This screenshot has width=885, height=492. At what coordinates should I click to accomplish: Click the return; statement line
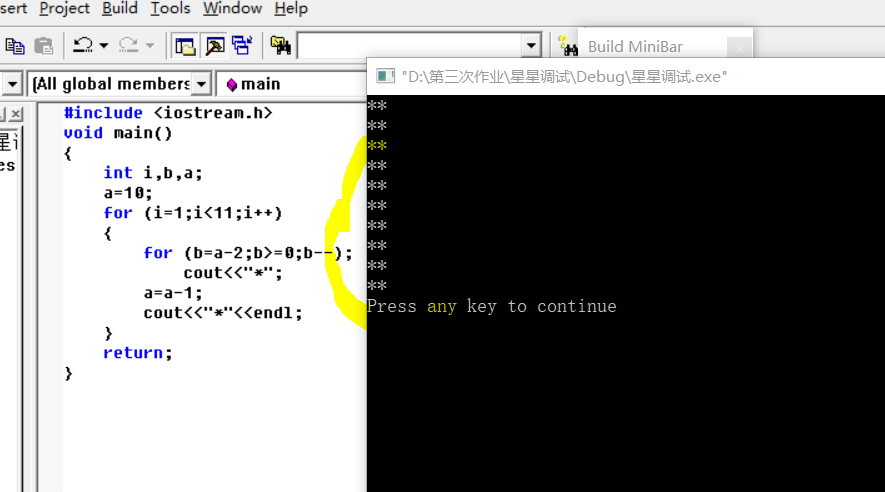pos(137,353)
